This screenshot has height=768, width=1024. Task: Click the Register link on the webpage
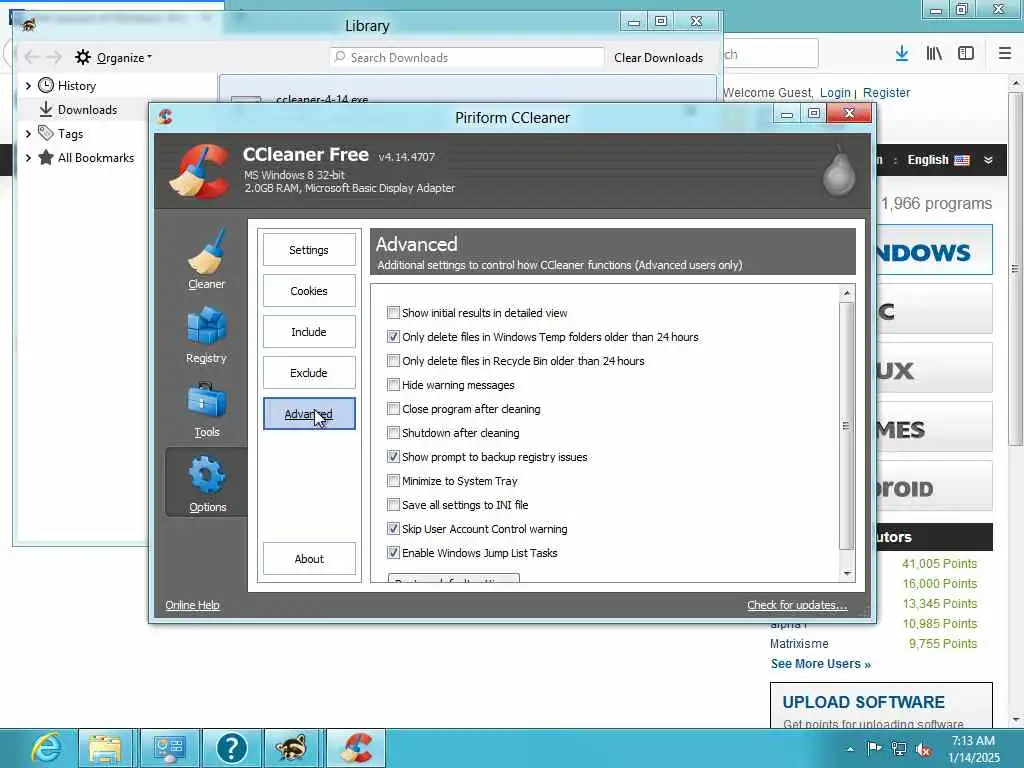click(886, 93)
